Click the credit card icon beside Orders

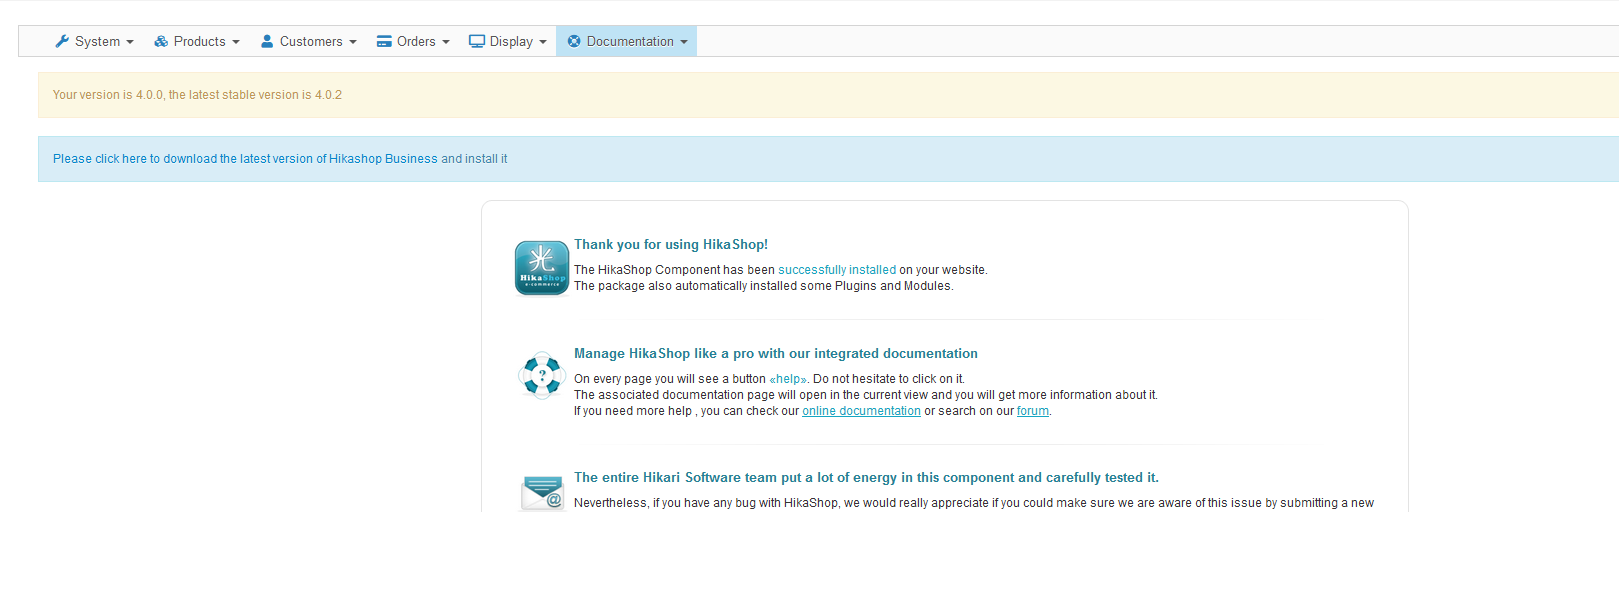pyautogui.click(x=384, y=41)
